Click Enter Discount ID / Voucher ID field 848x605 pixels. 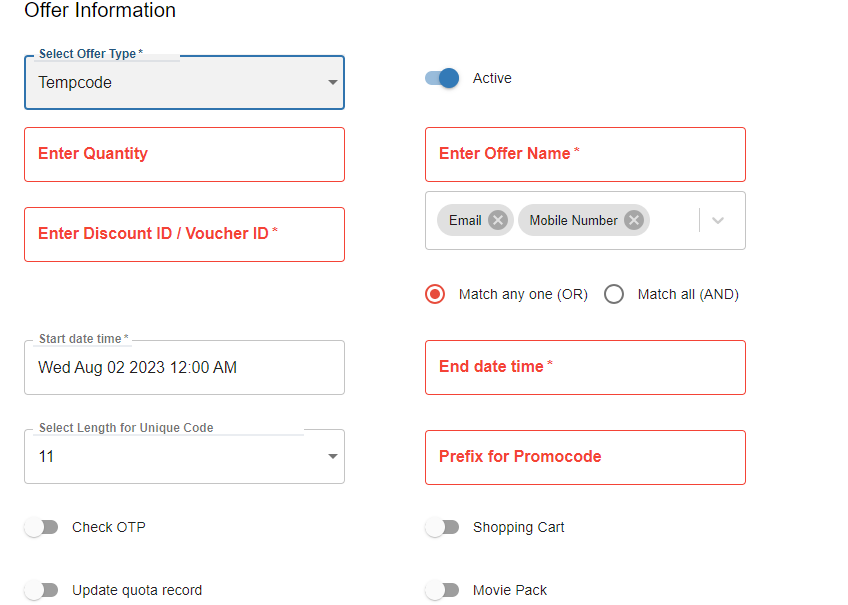tap(184, 234)
